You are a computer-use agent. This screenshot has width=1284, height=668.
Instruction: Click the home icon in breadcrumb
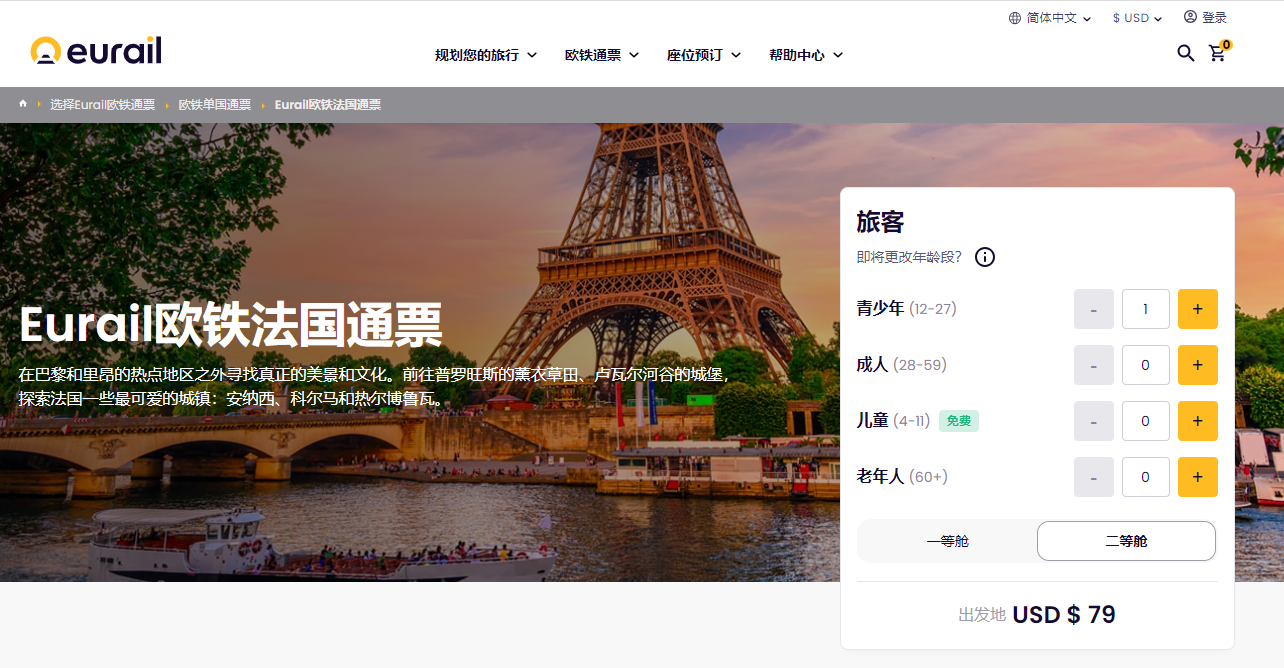tap(23, 104)
